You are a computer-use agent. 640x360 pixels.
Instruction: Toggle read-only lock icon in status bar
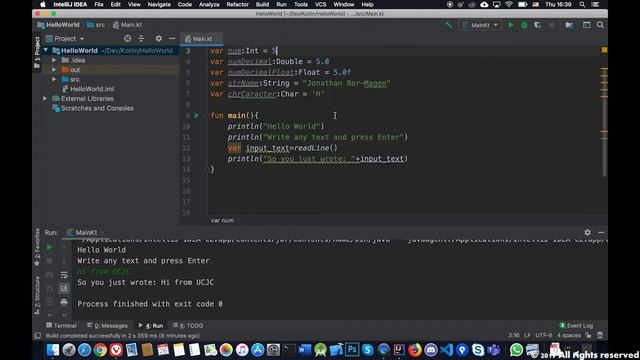point(588,335)
